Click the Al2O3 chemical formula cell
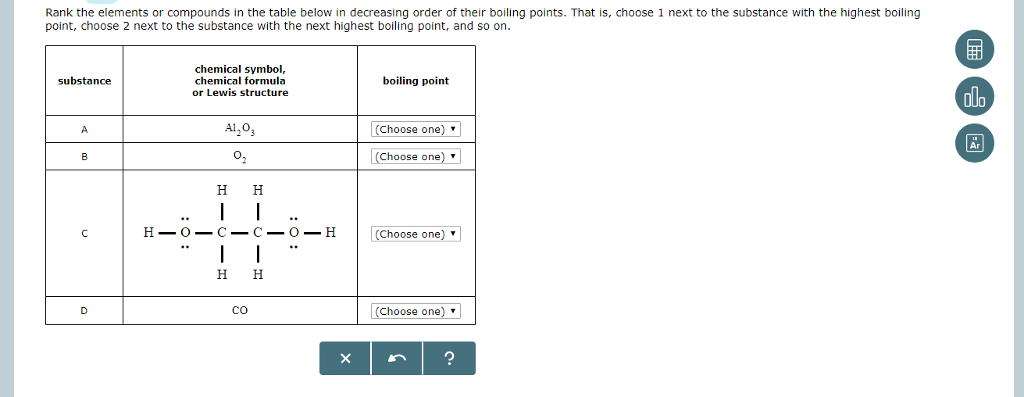1024x397 pixels. coord(240,129)
